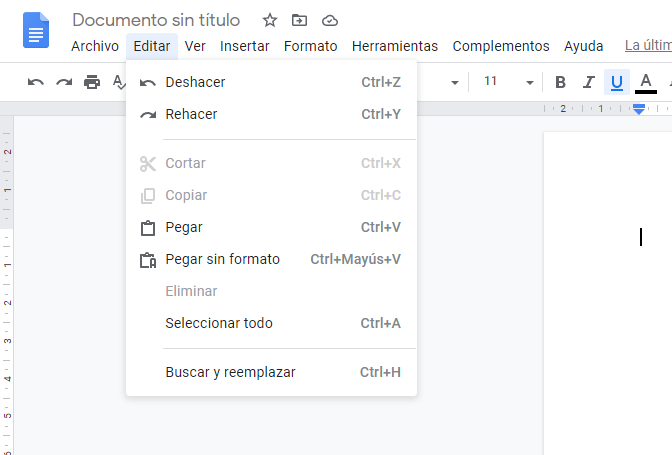This screenshot has width=672, height=455.
Task: Check the cloud save status icon
Action: coord(329,20)
